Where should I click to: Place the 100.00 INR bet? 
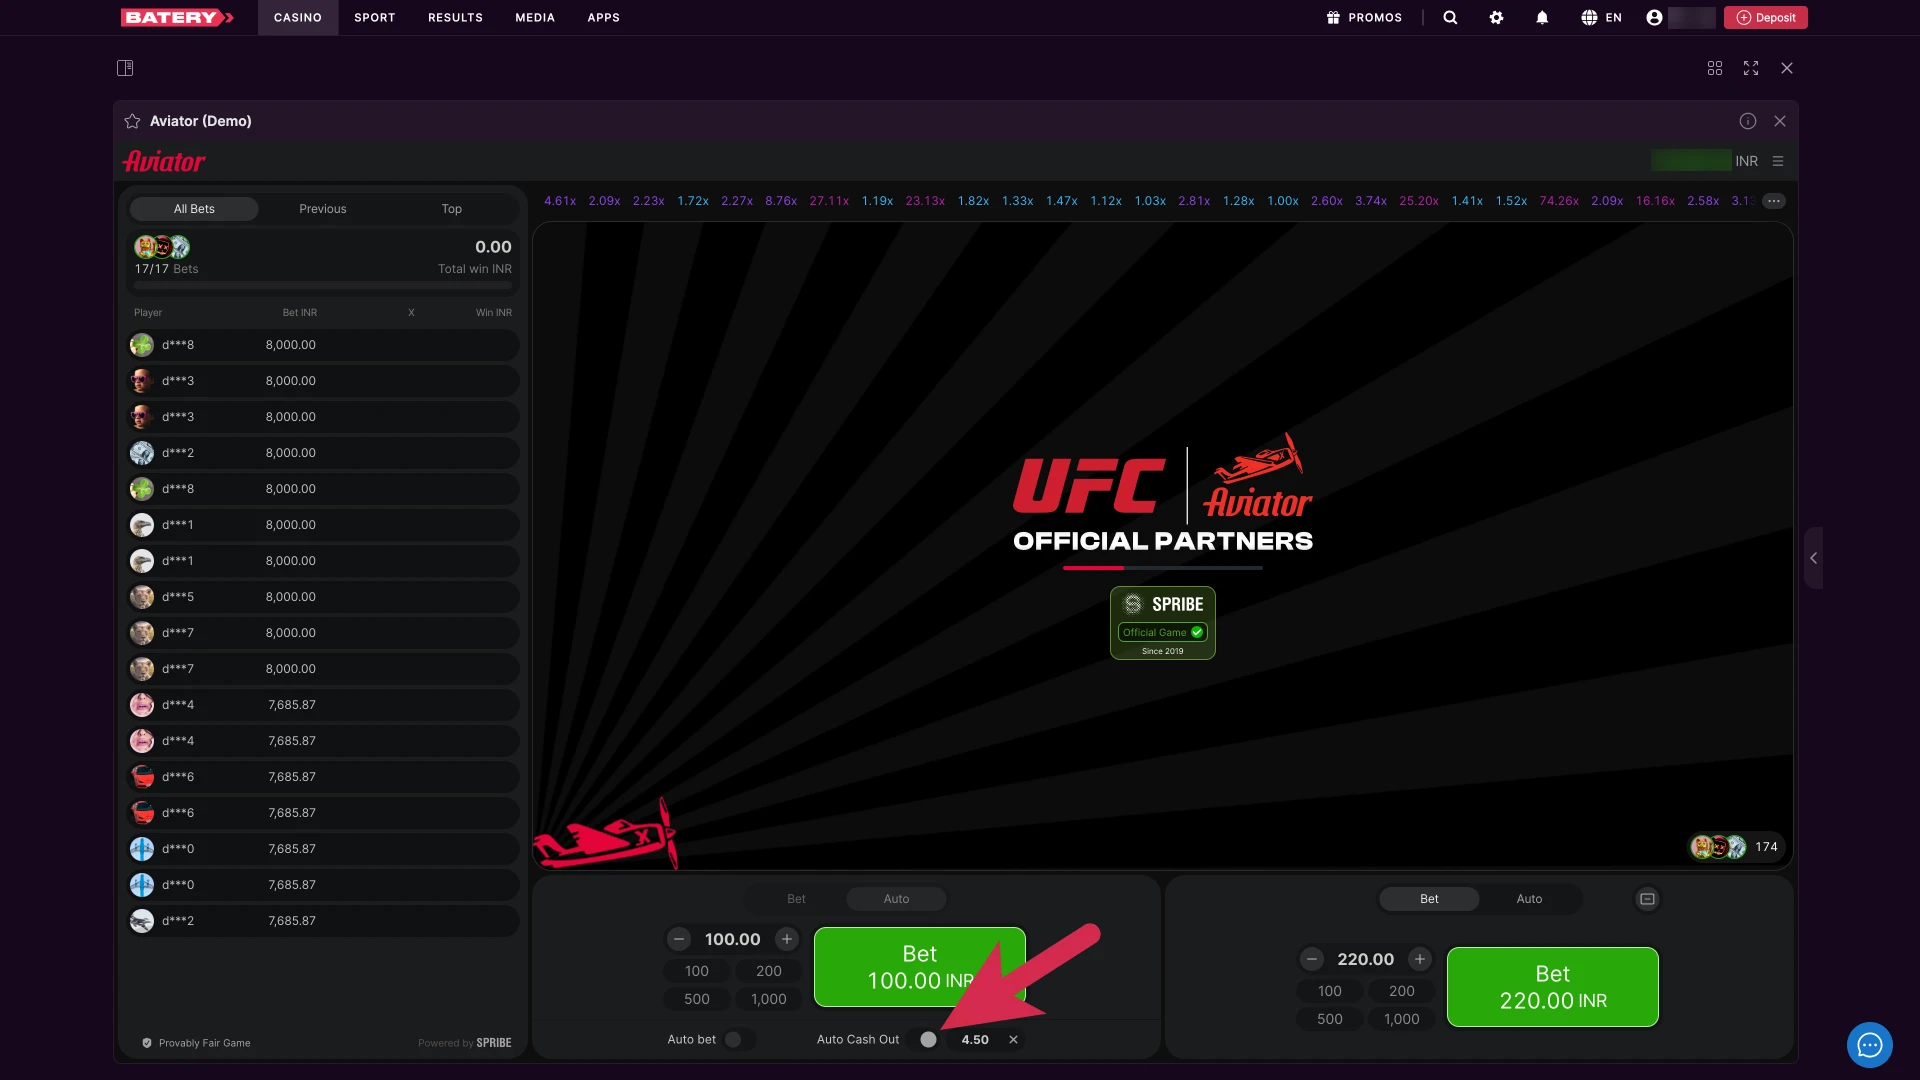(x=920, y=967)
